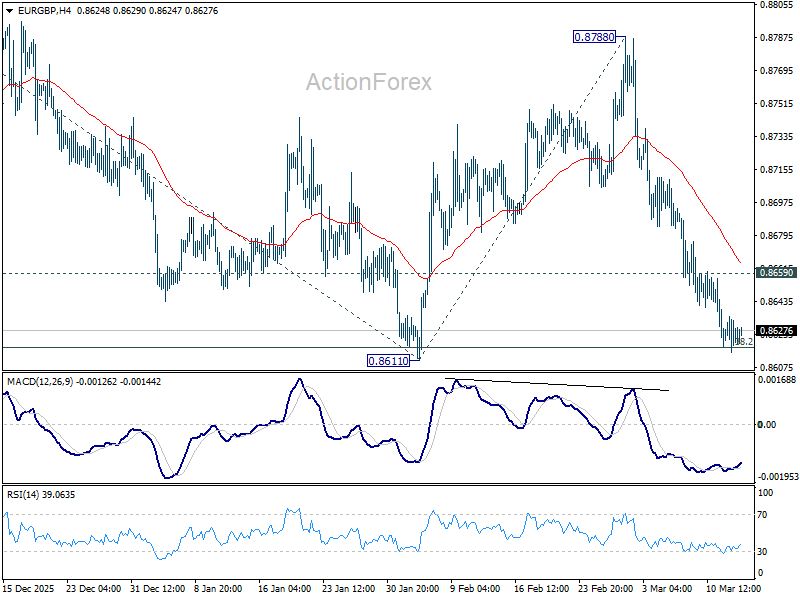Click the MACD 0.001688 scale value
This screenshot has height=600, width=800.
pos(777,380)
